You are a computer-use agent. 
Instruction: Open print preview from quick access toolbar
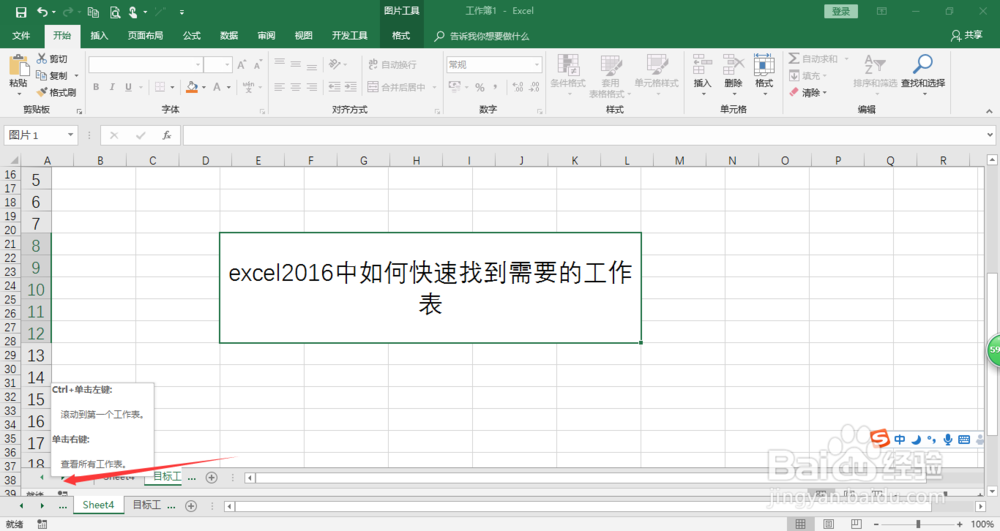pos(115,11)
